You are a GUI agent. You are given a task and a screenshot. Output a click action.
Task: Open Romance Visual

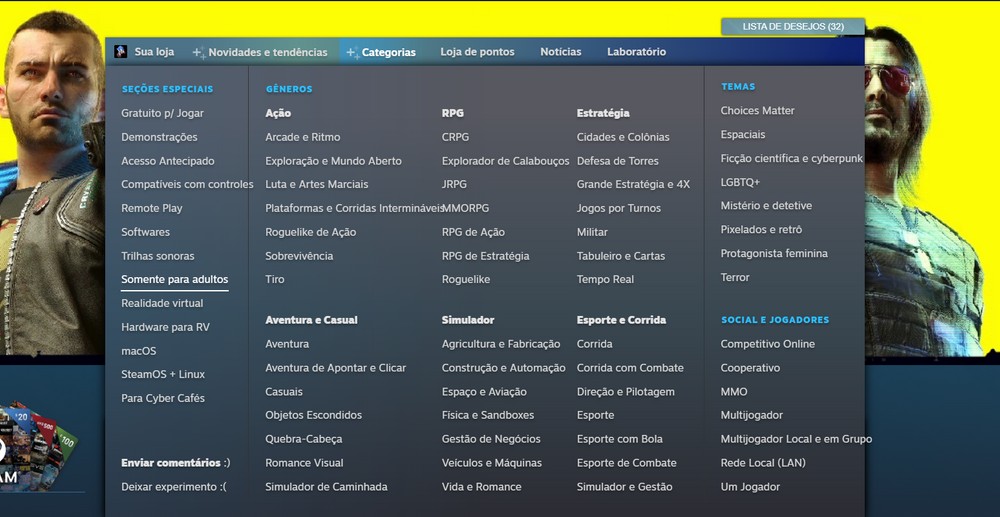304,463
